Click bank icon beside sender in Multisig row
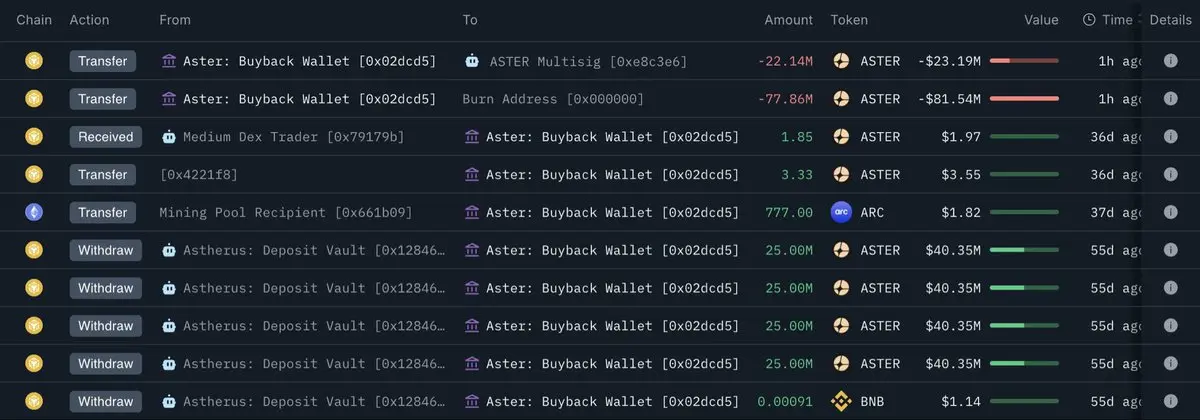 coord(169,61)
